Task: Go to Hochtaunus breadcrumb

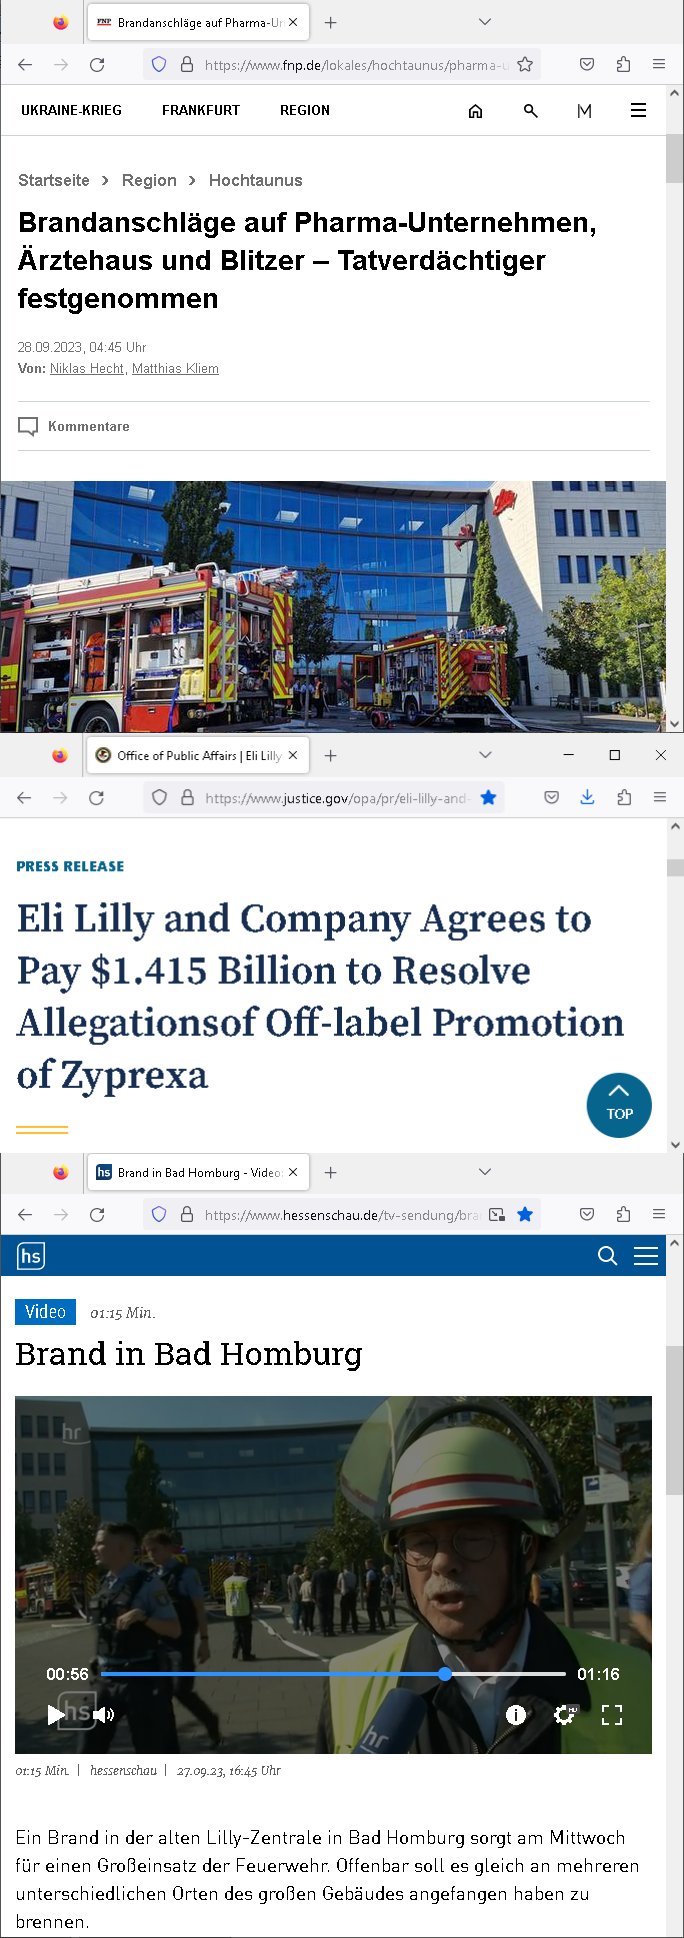Action: (x=256, y=181)
